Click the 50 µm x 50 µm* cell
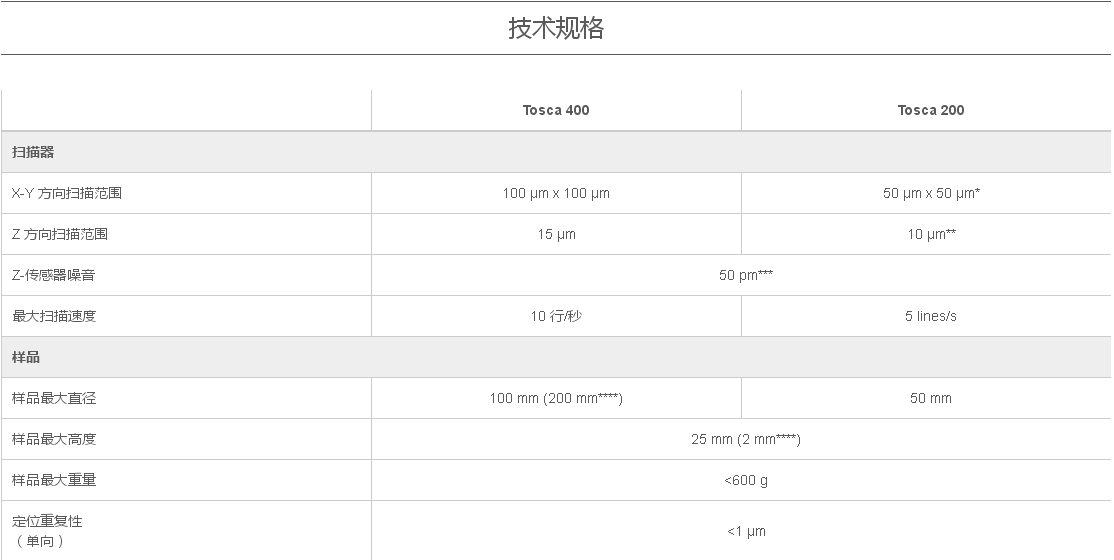 (x=931, y=193)
